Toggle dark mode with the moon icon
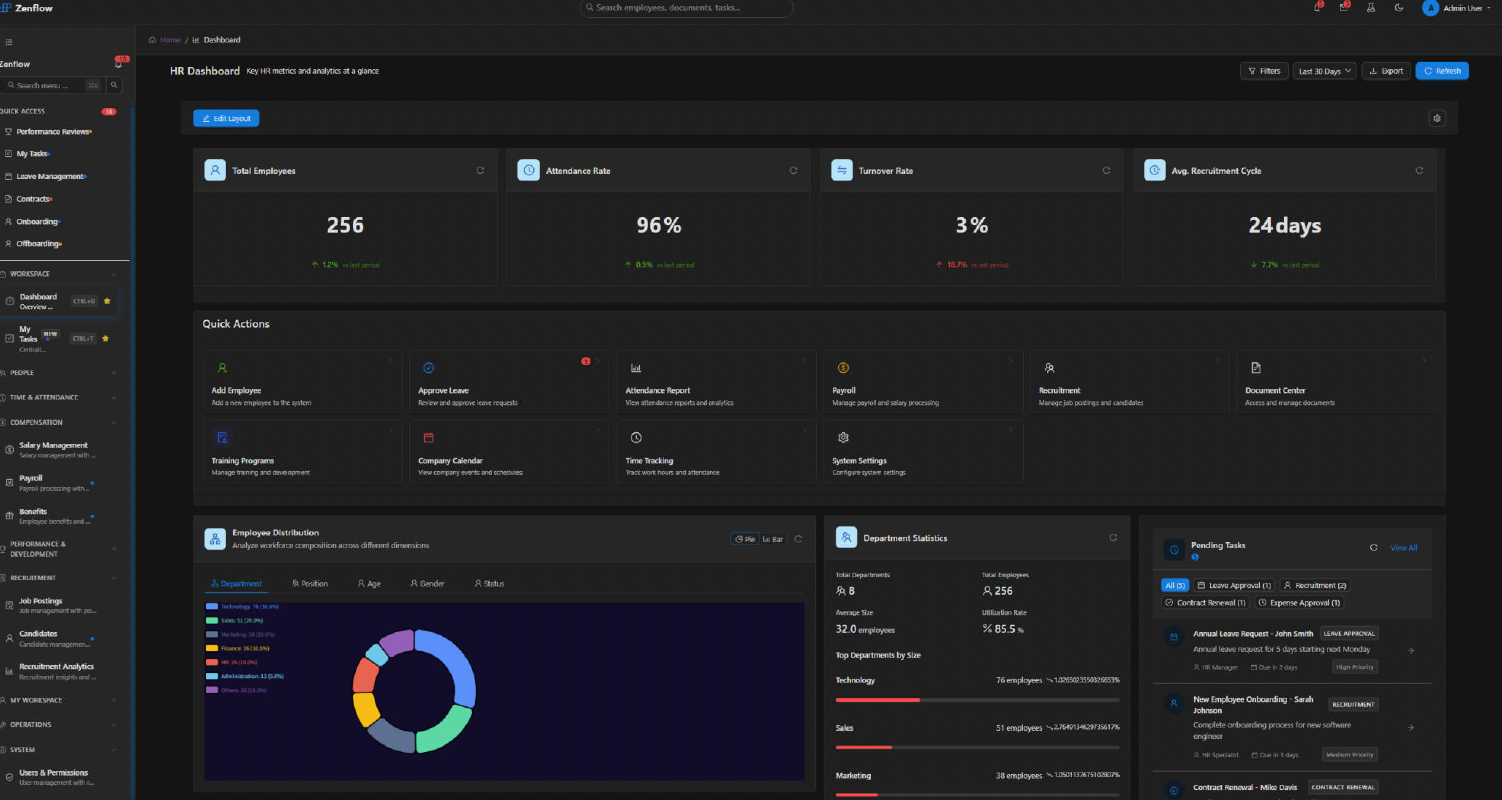Viewport: 1502px width, 800px height. tap(1398, 8)
